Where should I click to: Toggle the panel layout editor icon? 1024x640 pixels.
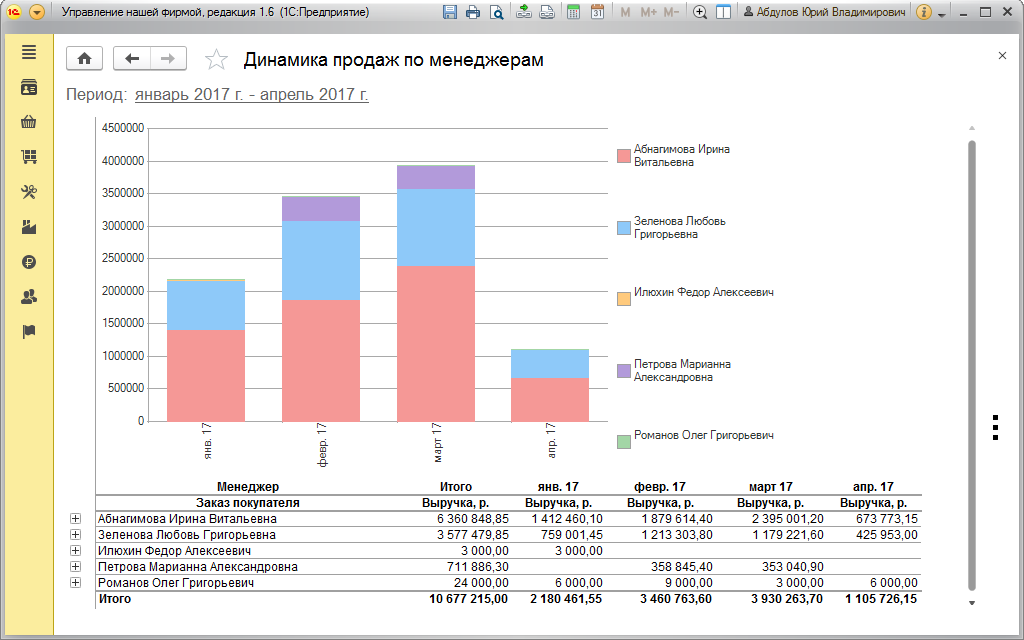pyautogui.click(x=724, y=12)
